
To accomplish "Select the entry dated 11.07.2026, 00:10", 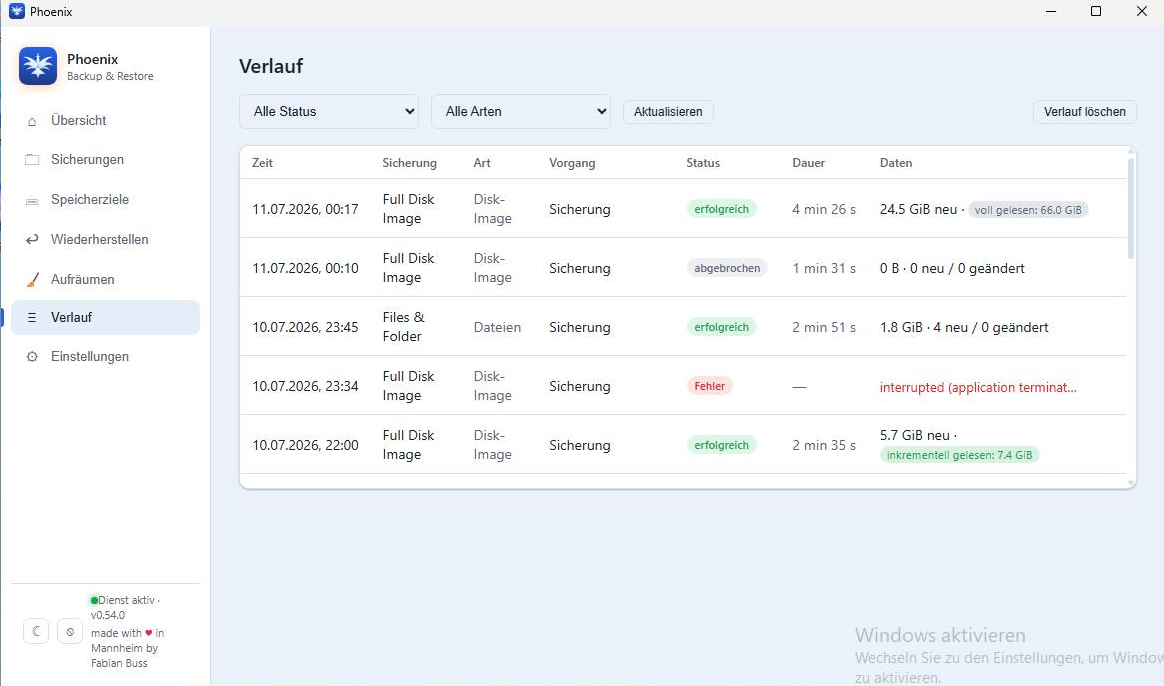I will click(x=683, y=268).
